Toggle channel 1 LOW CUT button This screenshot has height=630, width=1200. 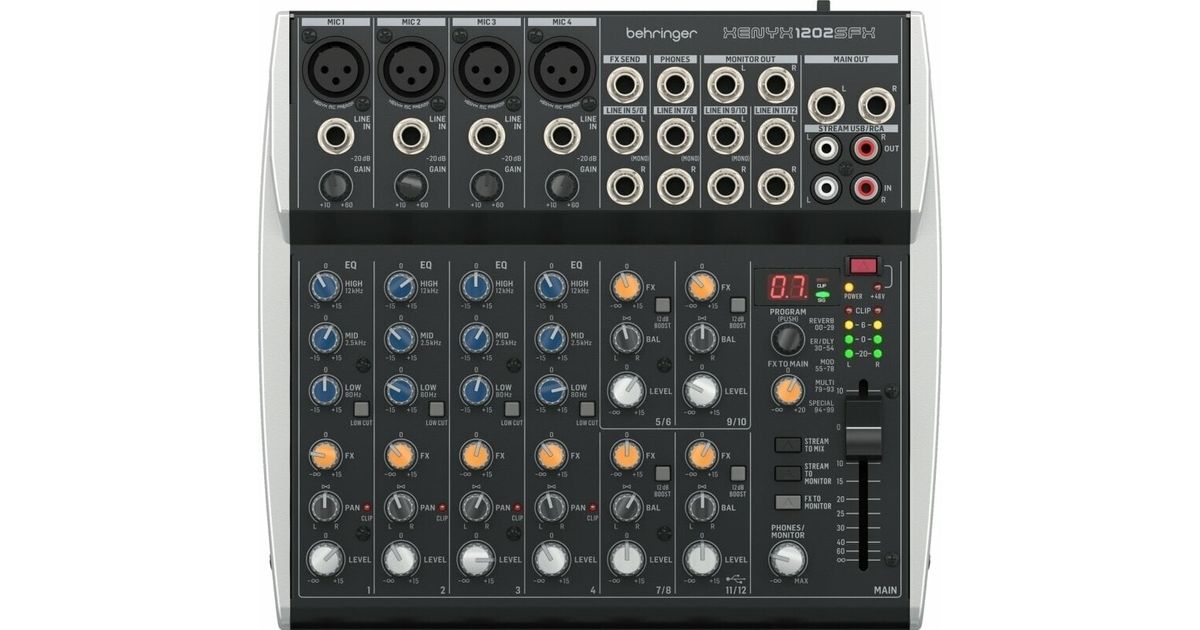(x=361, y=408)
